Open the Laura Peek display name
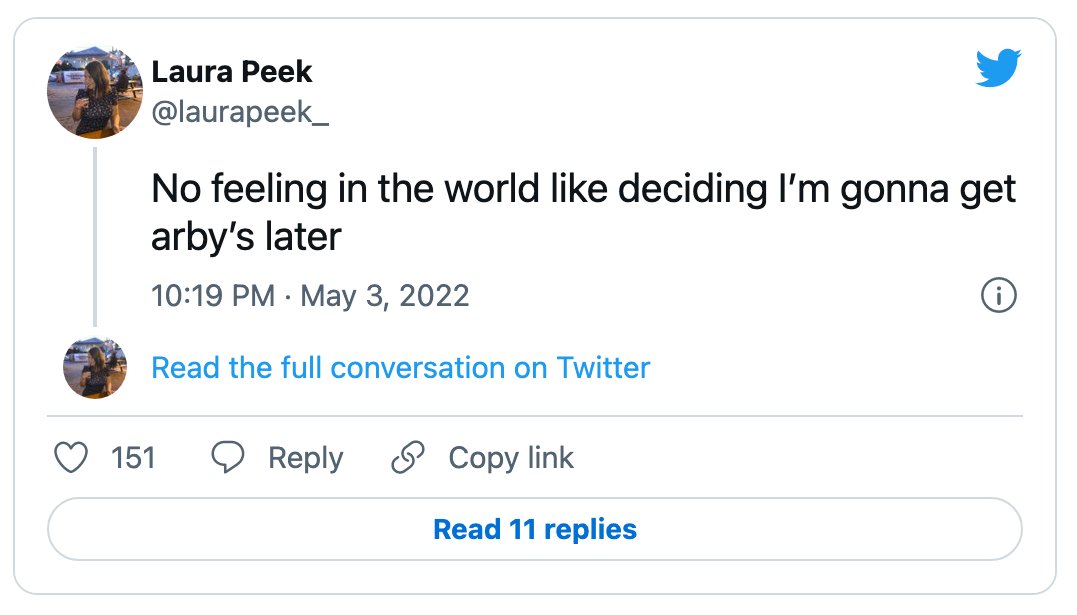The width and height of the screenshot is (1077, 615). pos(231,71)
